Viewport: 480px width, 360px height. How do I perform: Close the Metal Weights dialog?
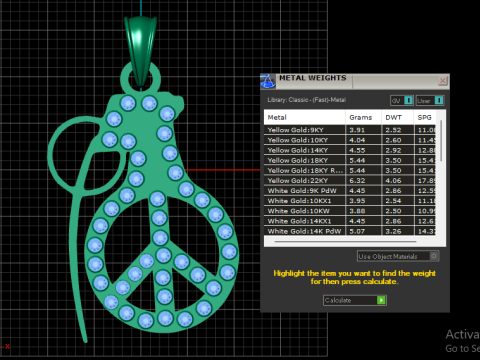(x=443, y=81)
